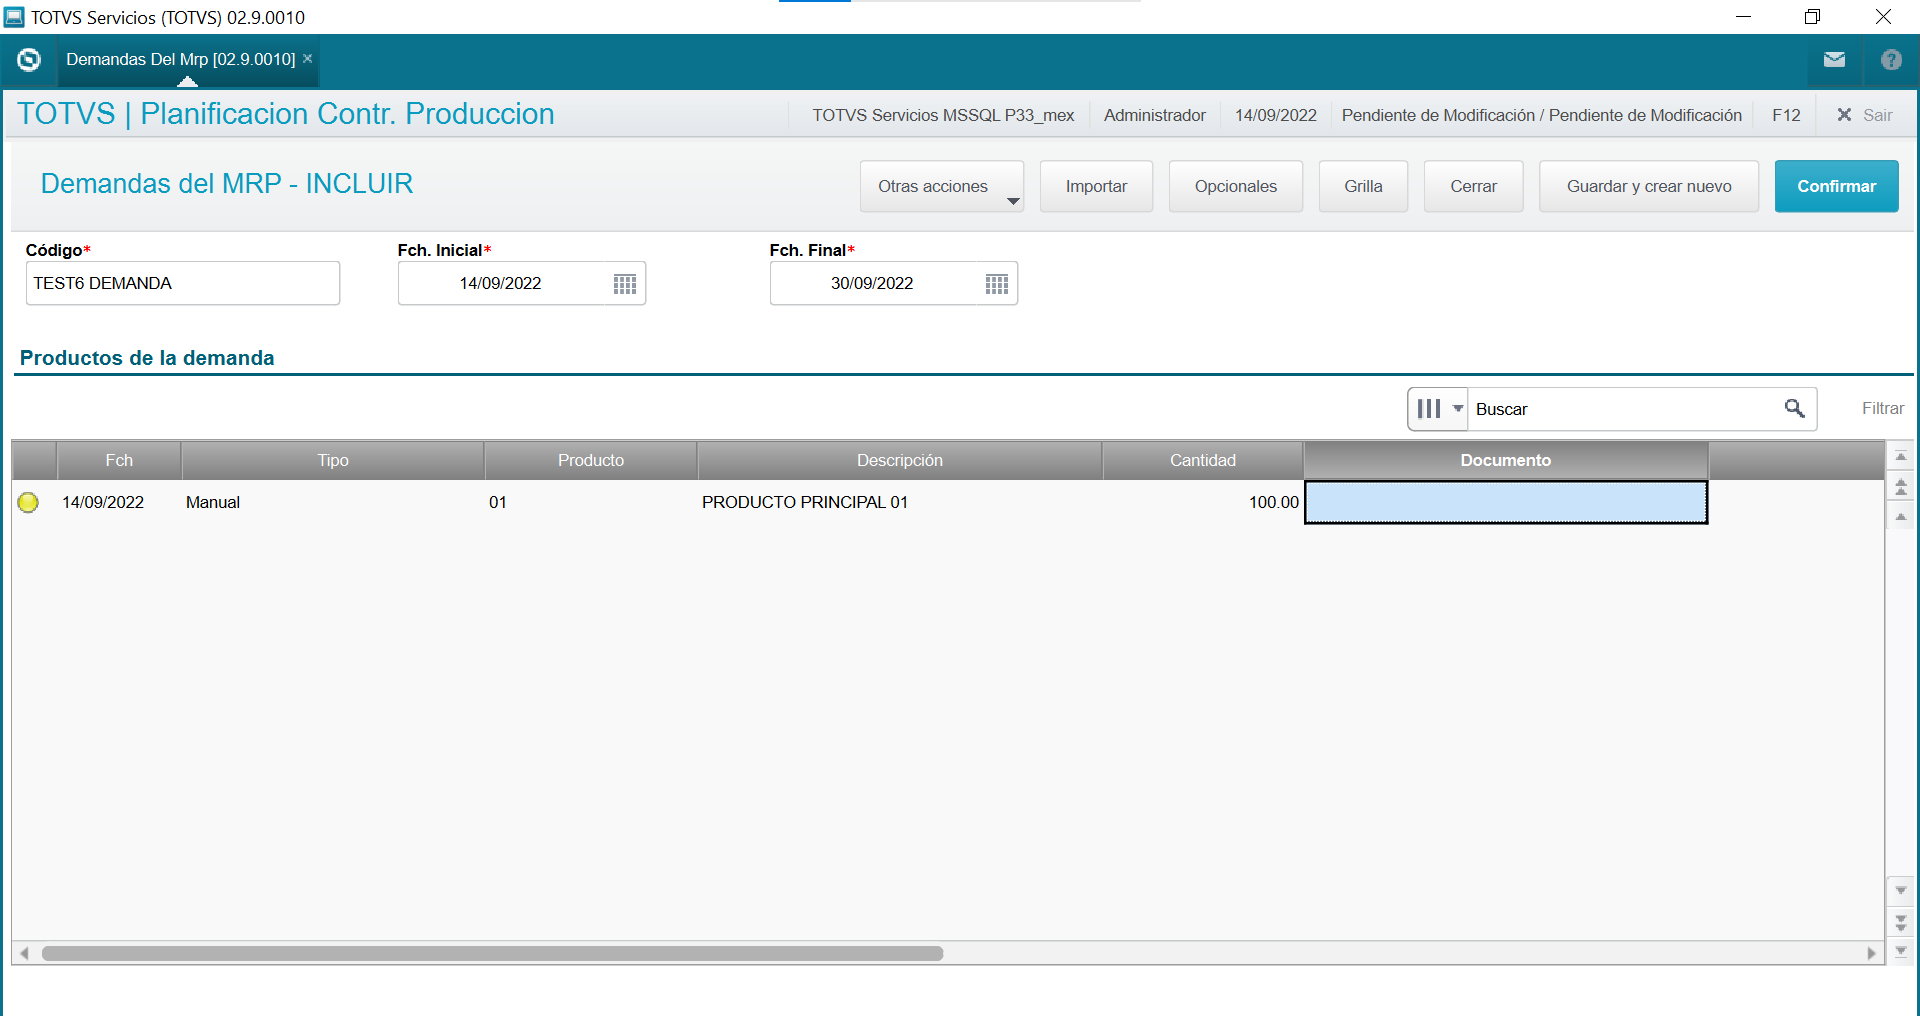Expand Otras acciones menu
The height and width of the screenshot is (1016, 1920).
coord(942,186)
